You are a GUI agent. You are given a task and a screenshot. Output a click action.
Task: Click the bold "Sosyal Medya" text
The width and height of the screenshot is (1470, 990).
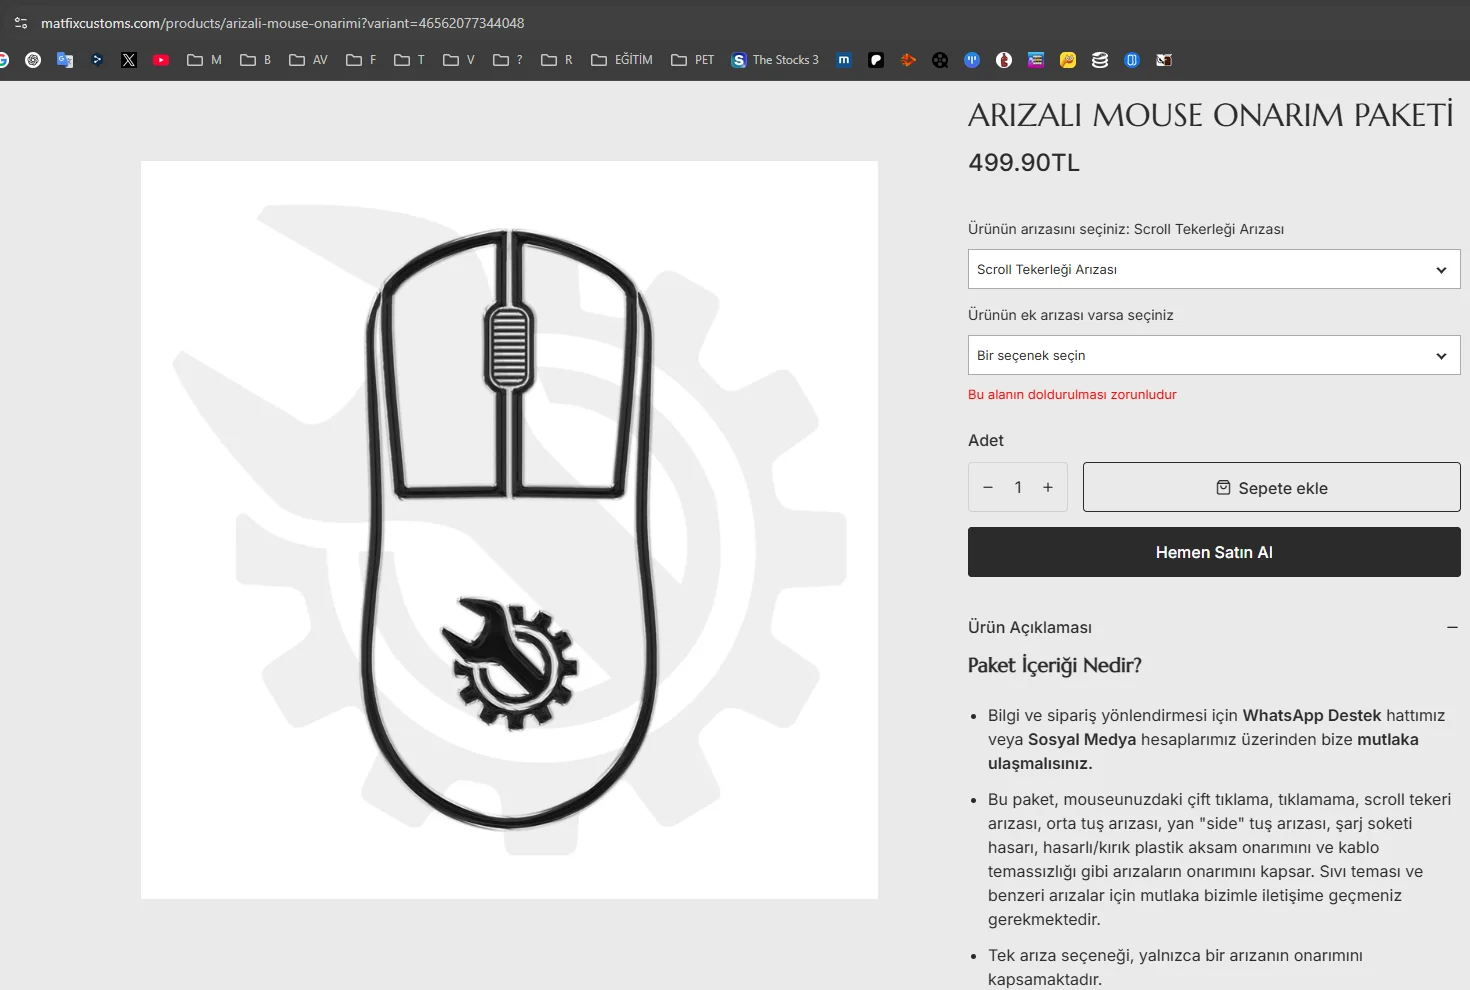tap(1082, 740)
